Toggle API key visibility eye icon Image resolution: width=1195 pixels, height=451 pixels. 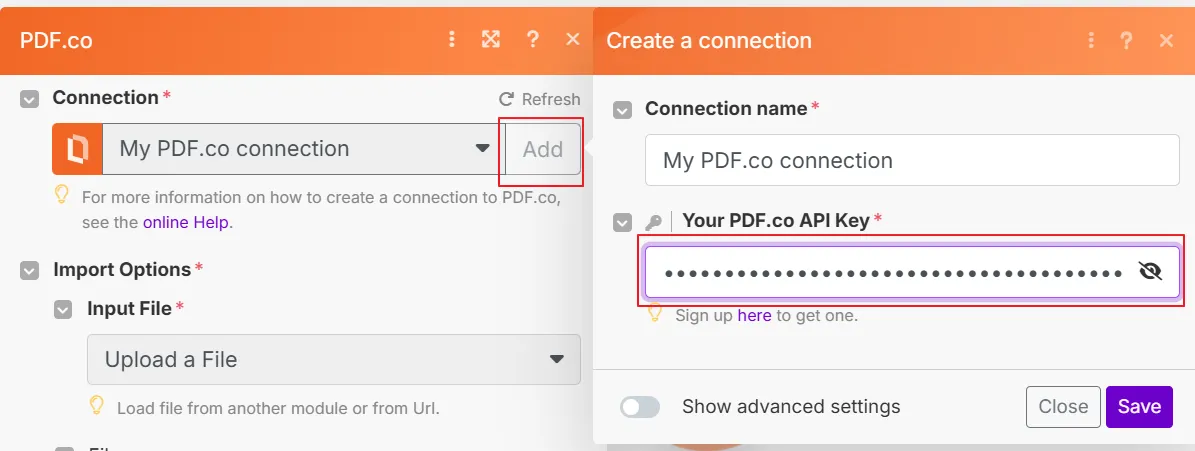click(x=1150, y=271)
